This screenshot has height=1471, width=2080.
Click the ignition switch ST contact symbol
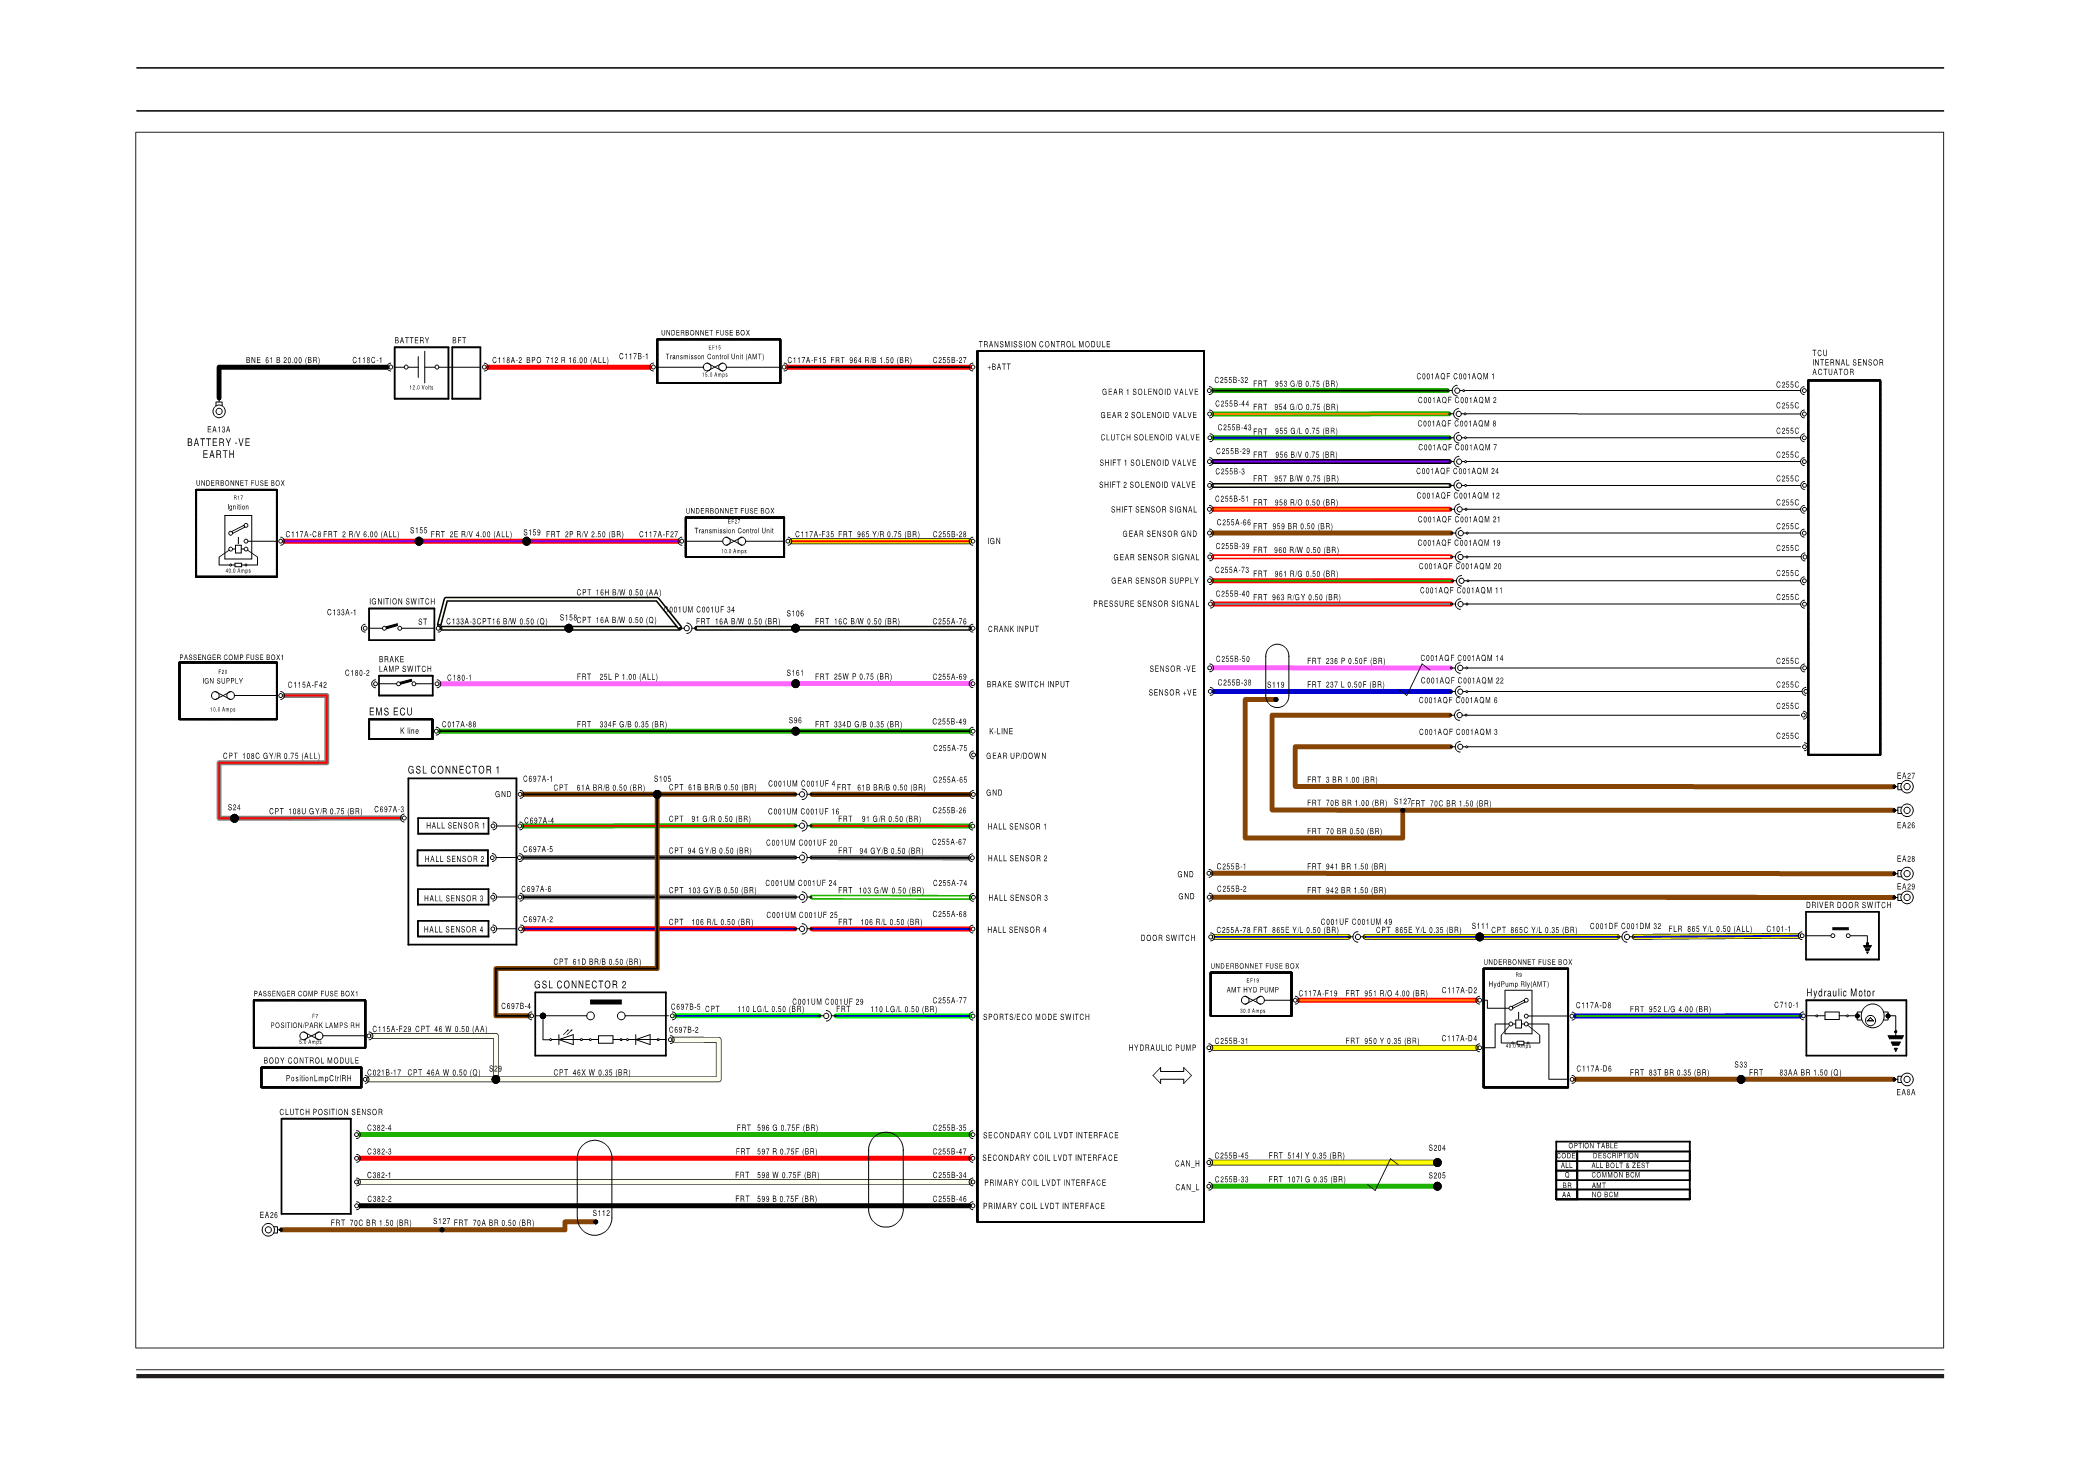pyautogui.click(x=389, y=627)
